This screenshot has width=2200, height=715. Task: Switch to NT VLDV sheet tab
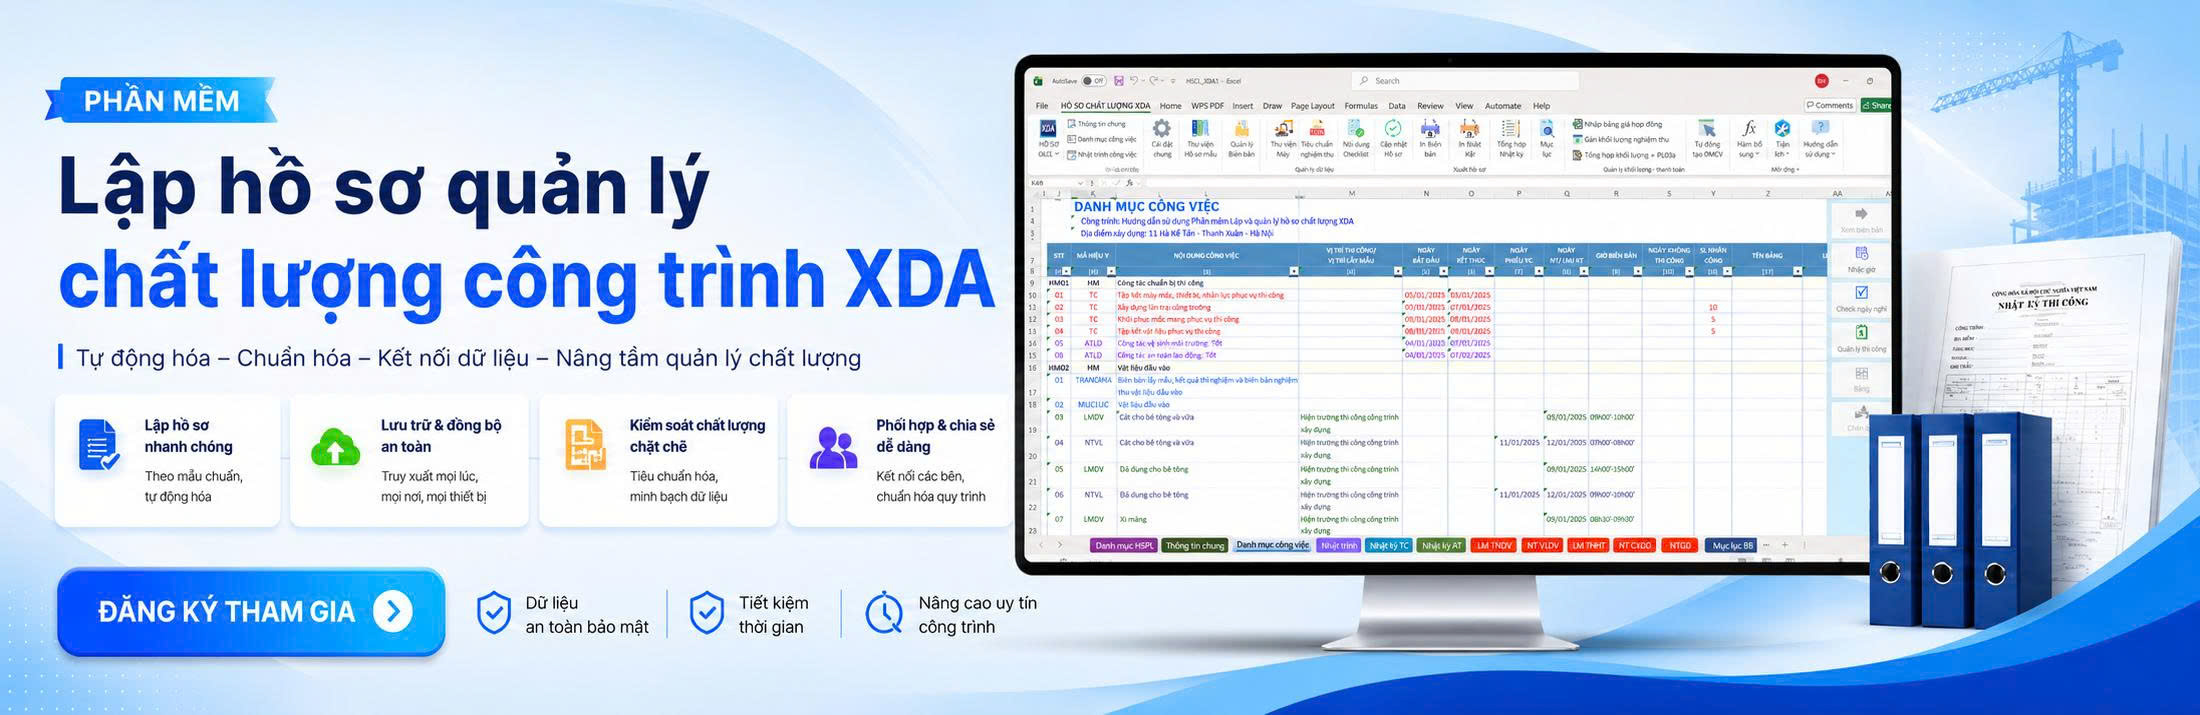[x=1542, y=545]
